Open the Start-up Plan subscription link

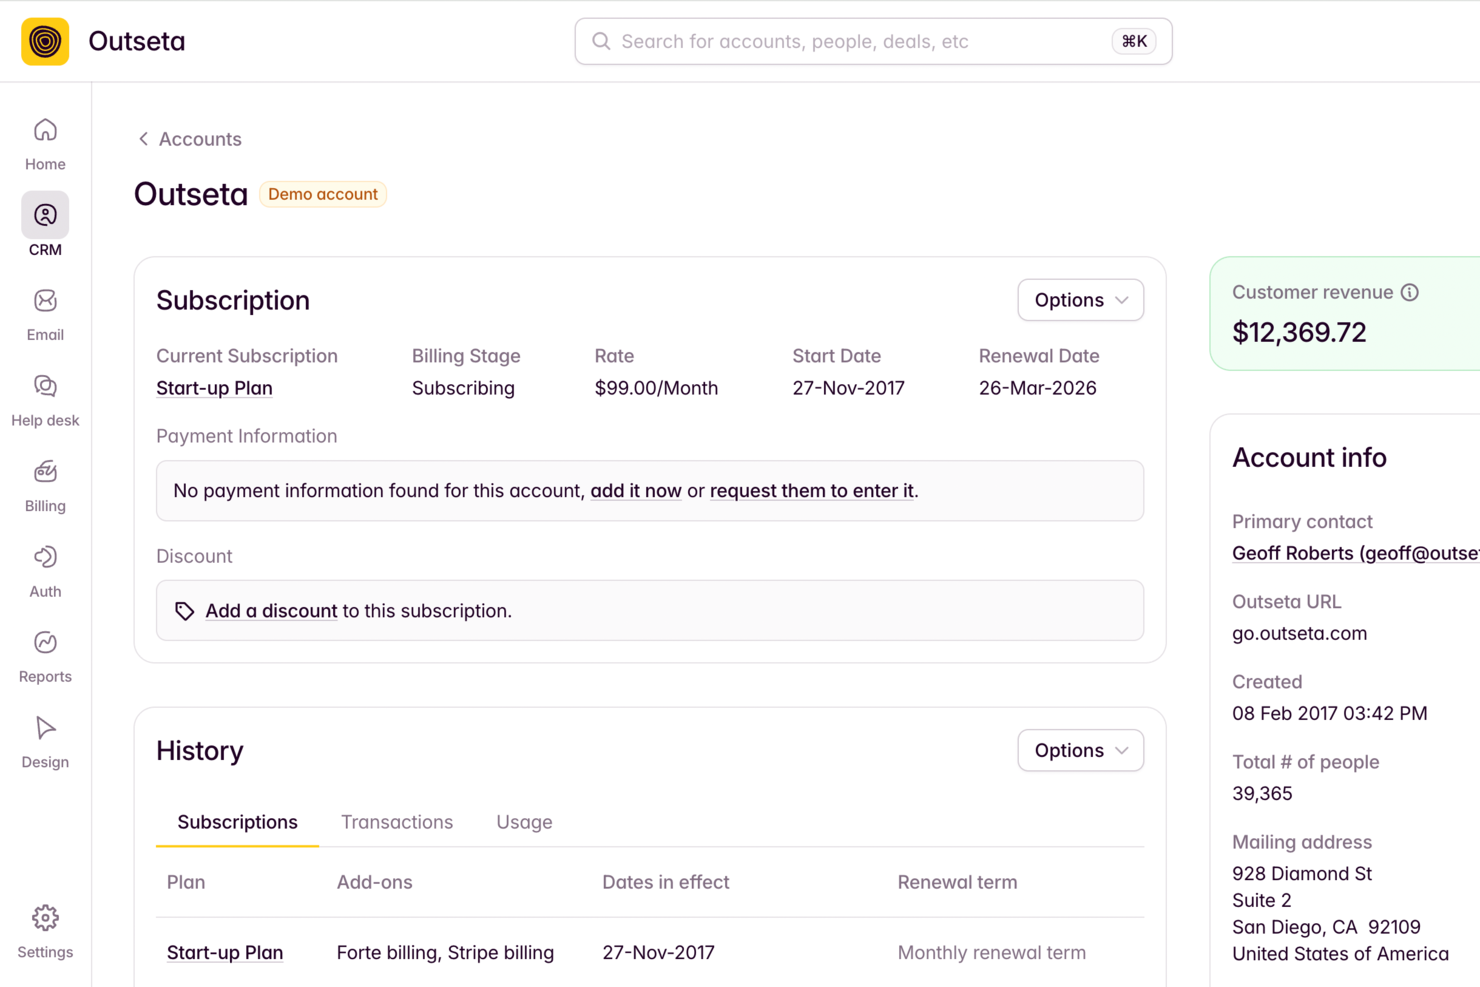[x=214, y=388]
